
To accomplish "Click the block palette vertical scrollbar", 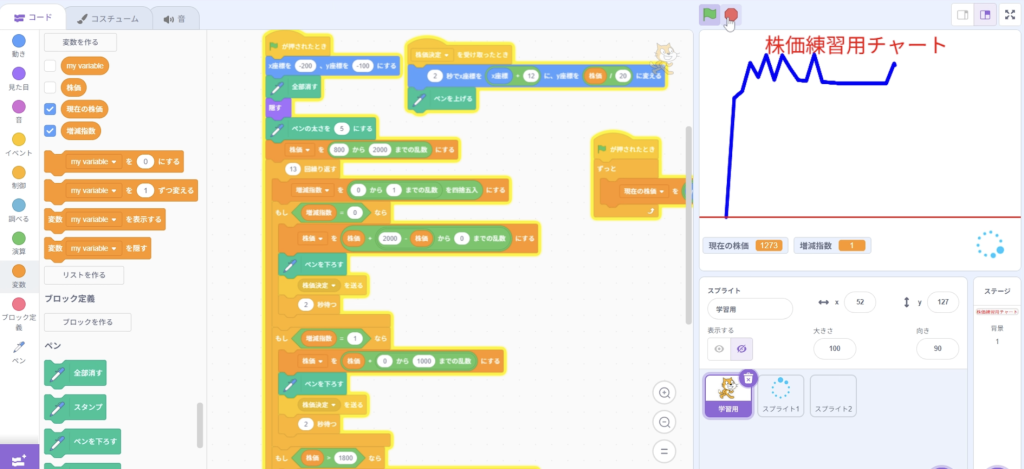I will [200, 425].
